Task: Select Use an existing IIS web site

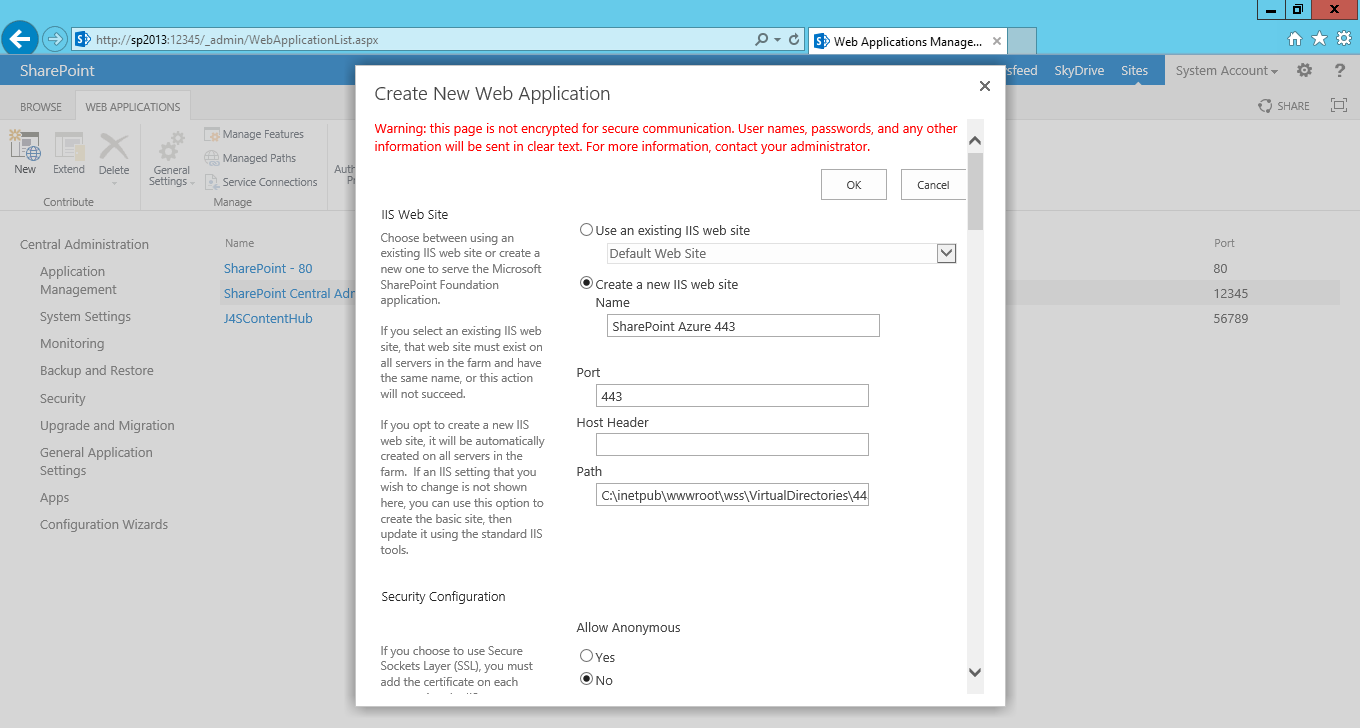Action: [587, 230]
